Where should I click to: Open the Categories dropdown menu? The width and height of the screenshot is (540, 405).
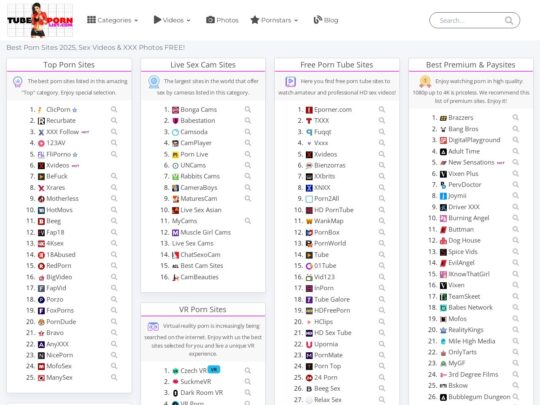coord(113,20)
